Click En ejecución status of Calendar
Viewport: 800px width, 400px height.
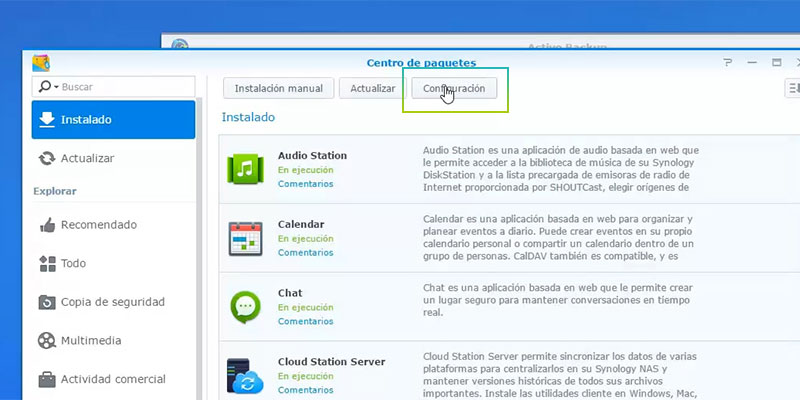(306, 239)
